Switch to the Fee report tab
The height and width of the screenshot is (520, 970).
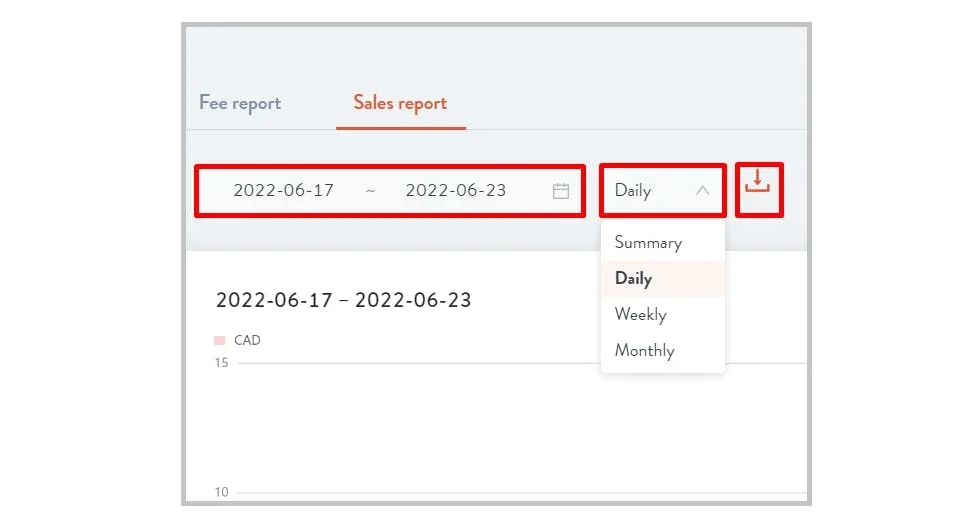pyautogui.click(x=240, y=103)
